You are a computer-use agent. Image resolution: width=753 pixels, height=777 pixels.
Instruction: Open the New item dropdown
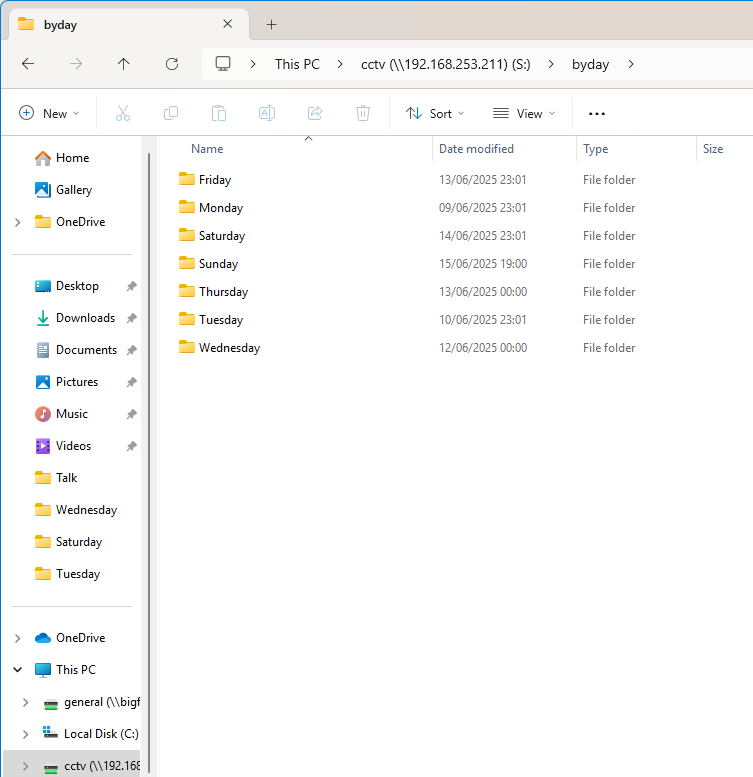pos(49,113)
